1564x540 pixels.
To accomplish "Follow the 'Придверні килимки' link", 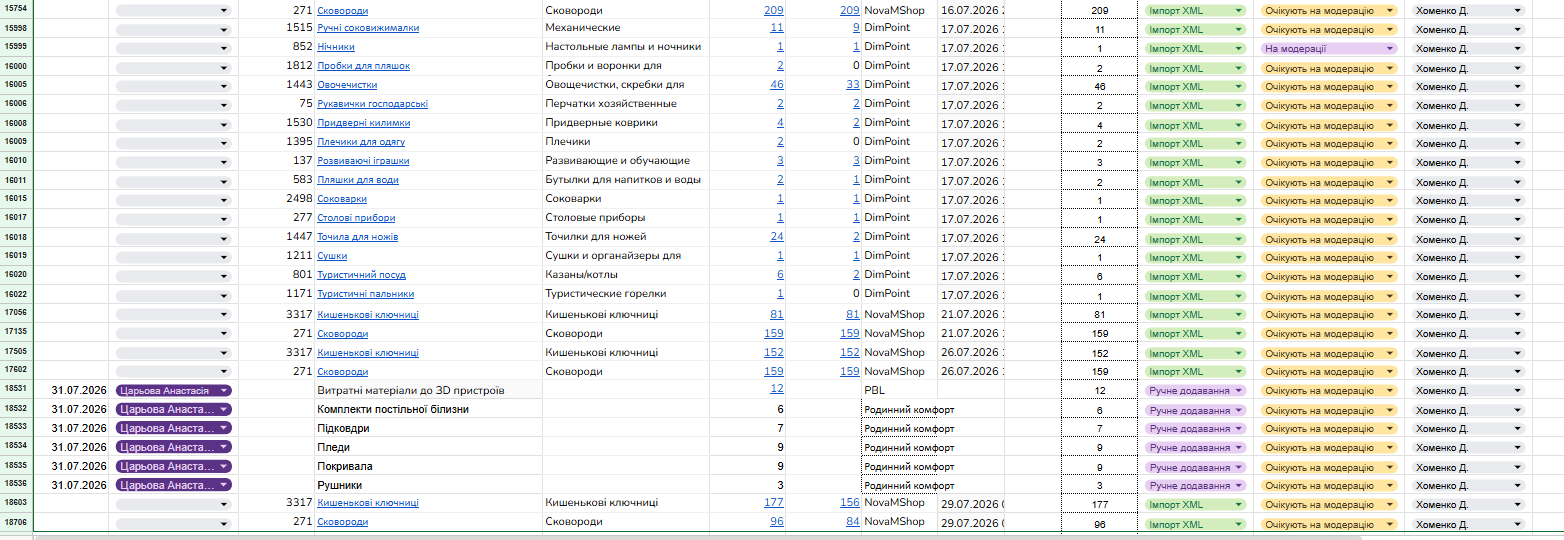I will (x=363, y=123).
